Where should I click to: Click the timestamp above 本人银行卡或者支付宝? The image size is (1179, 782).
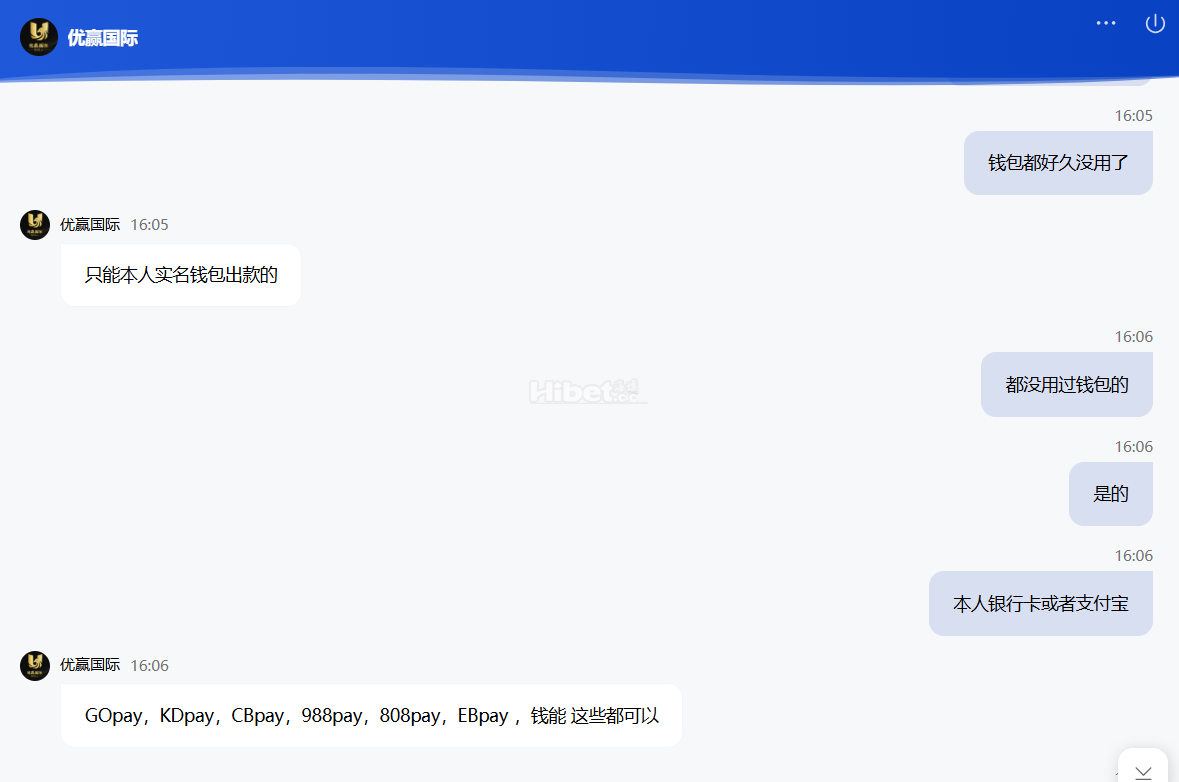click(x=1133, y=556)
